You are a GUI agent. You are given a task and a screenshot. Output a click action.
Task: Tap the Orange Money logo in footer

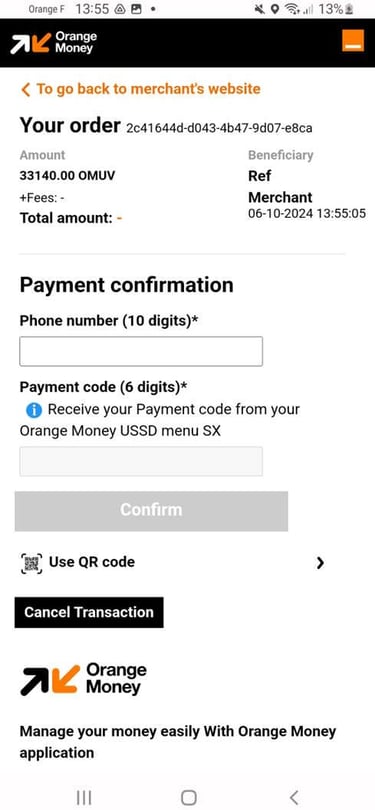coord(83,679)
